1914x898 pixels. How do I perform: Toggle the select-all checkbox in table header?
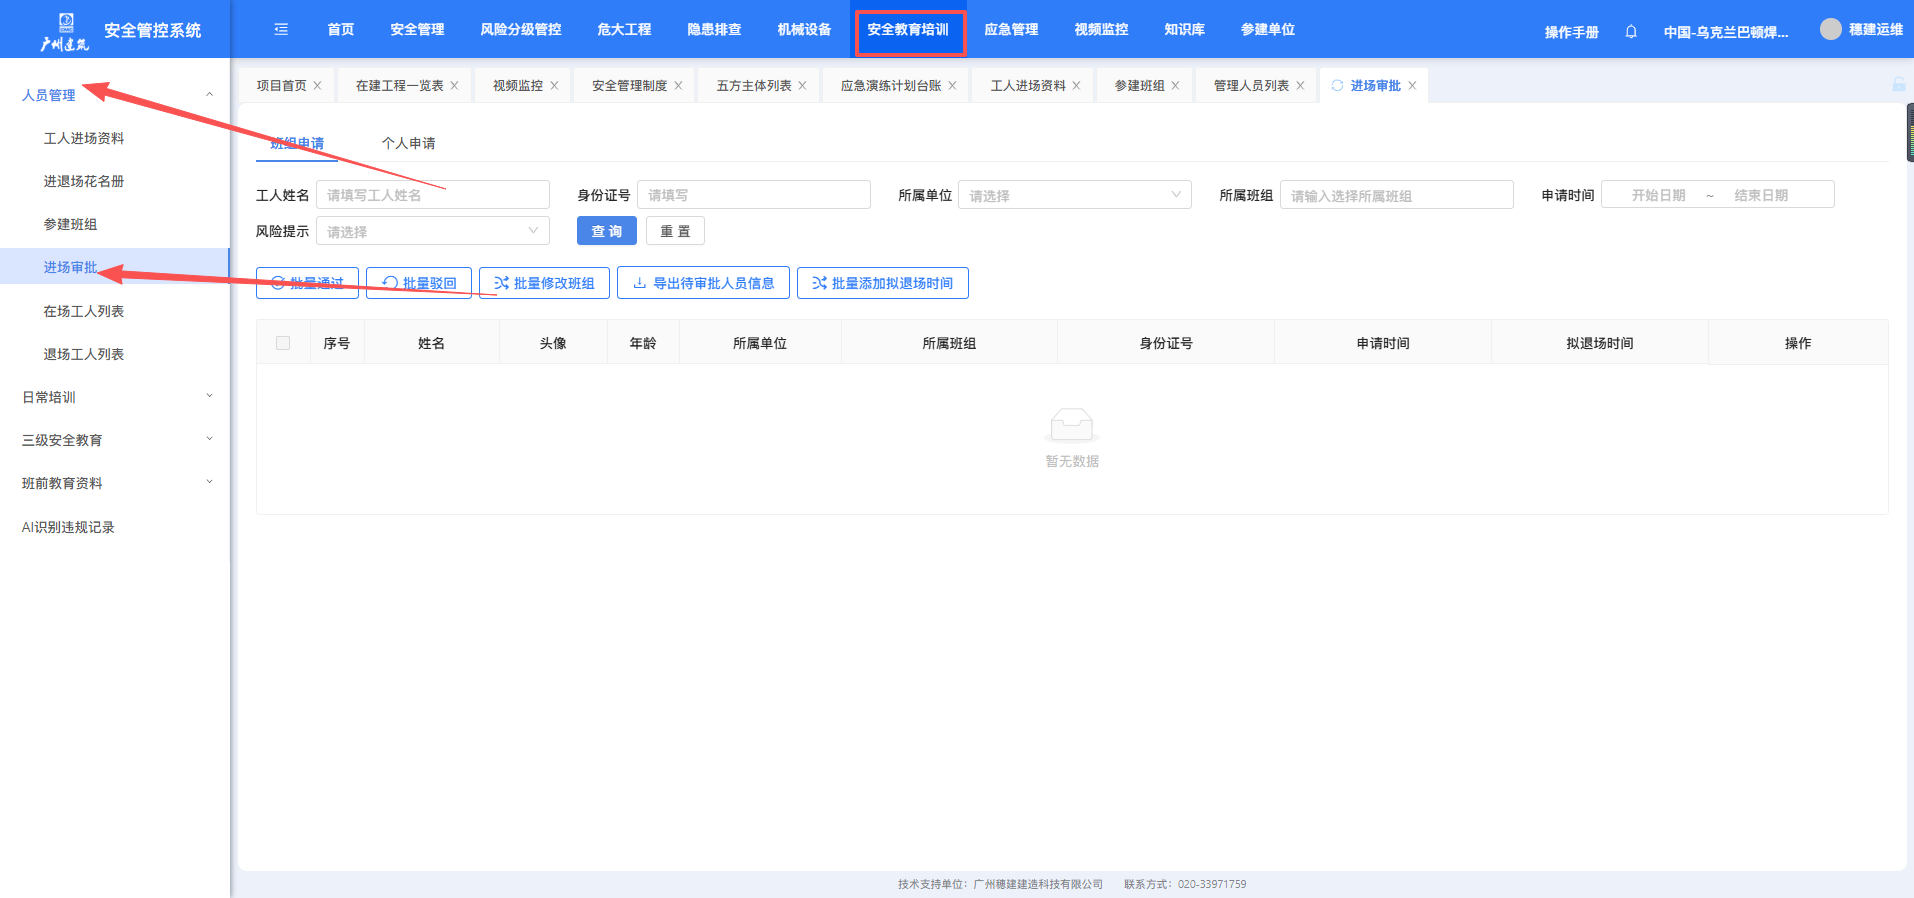(x=283, y=343)
